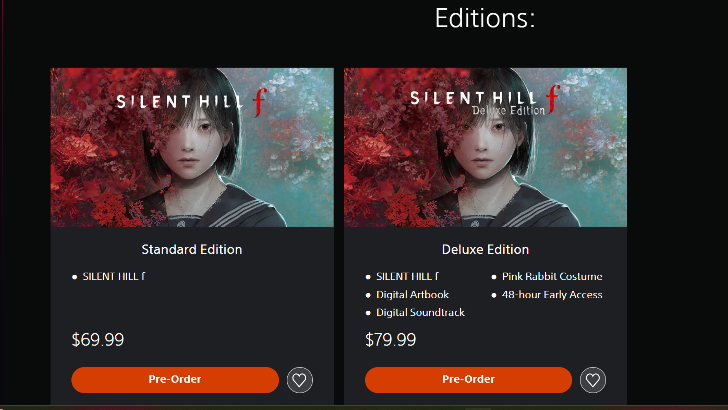
Task: Click the $79.99 price label
Action: (x=391, y=340)
